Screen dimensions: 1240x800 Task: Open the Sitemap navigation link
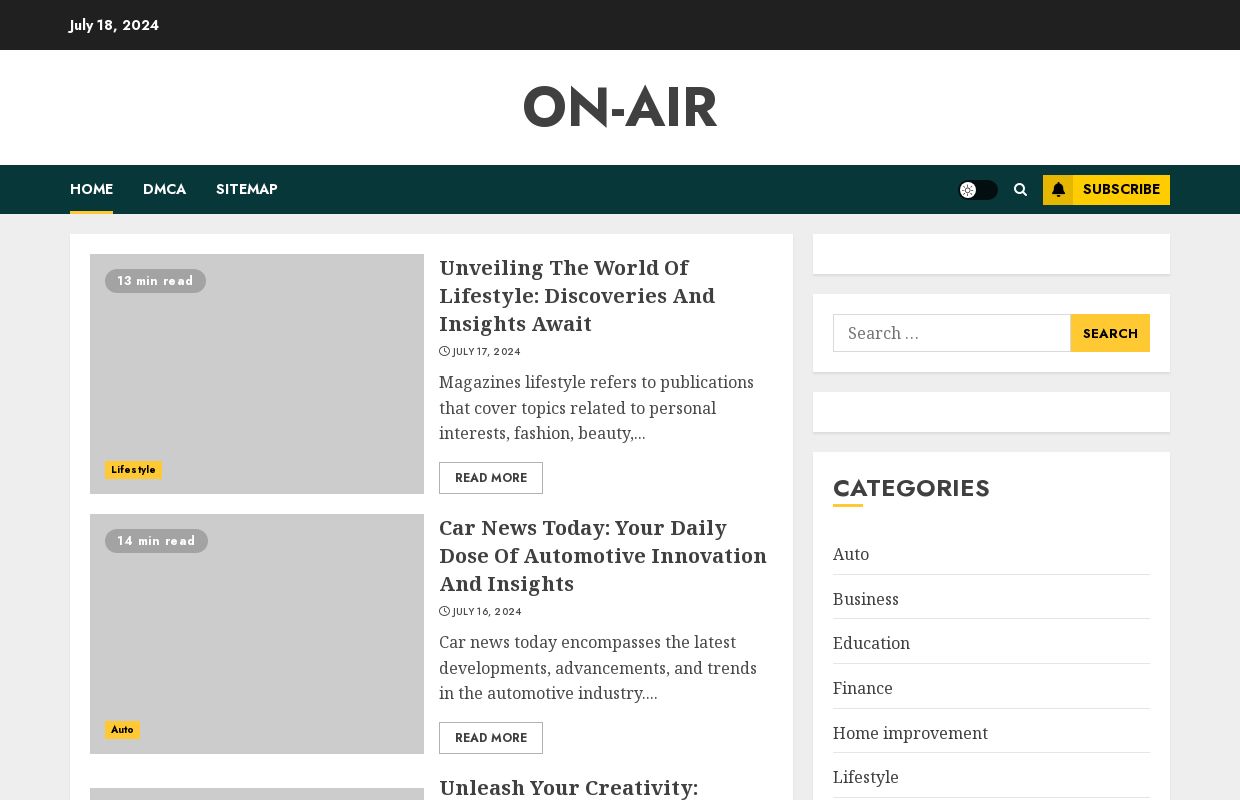(x=246, y=189)
